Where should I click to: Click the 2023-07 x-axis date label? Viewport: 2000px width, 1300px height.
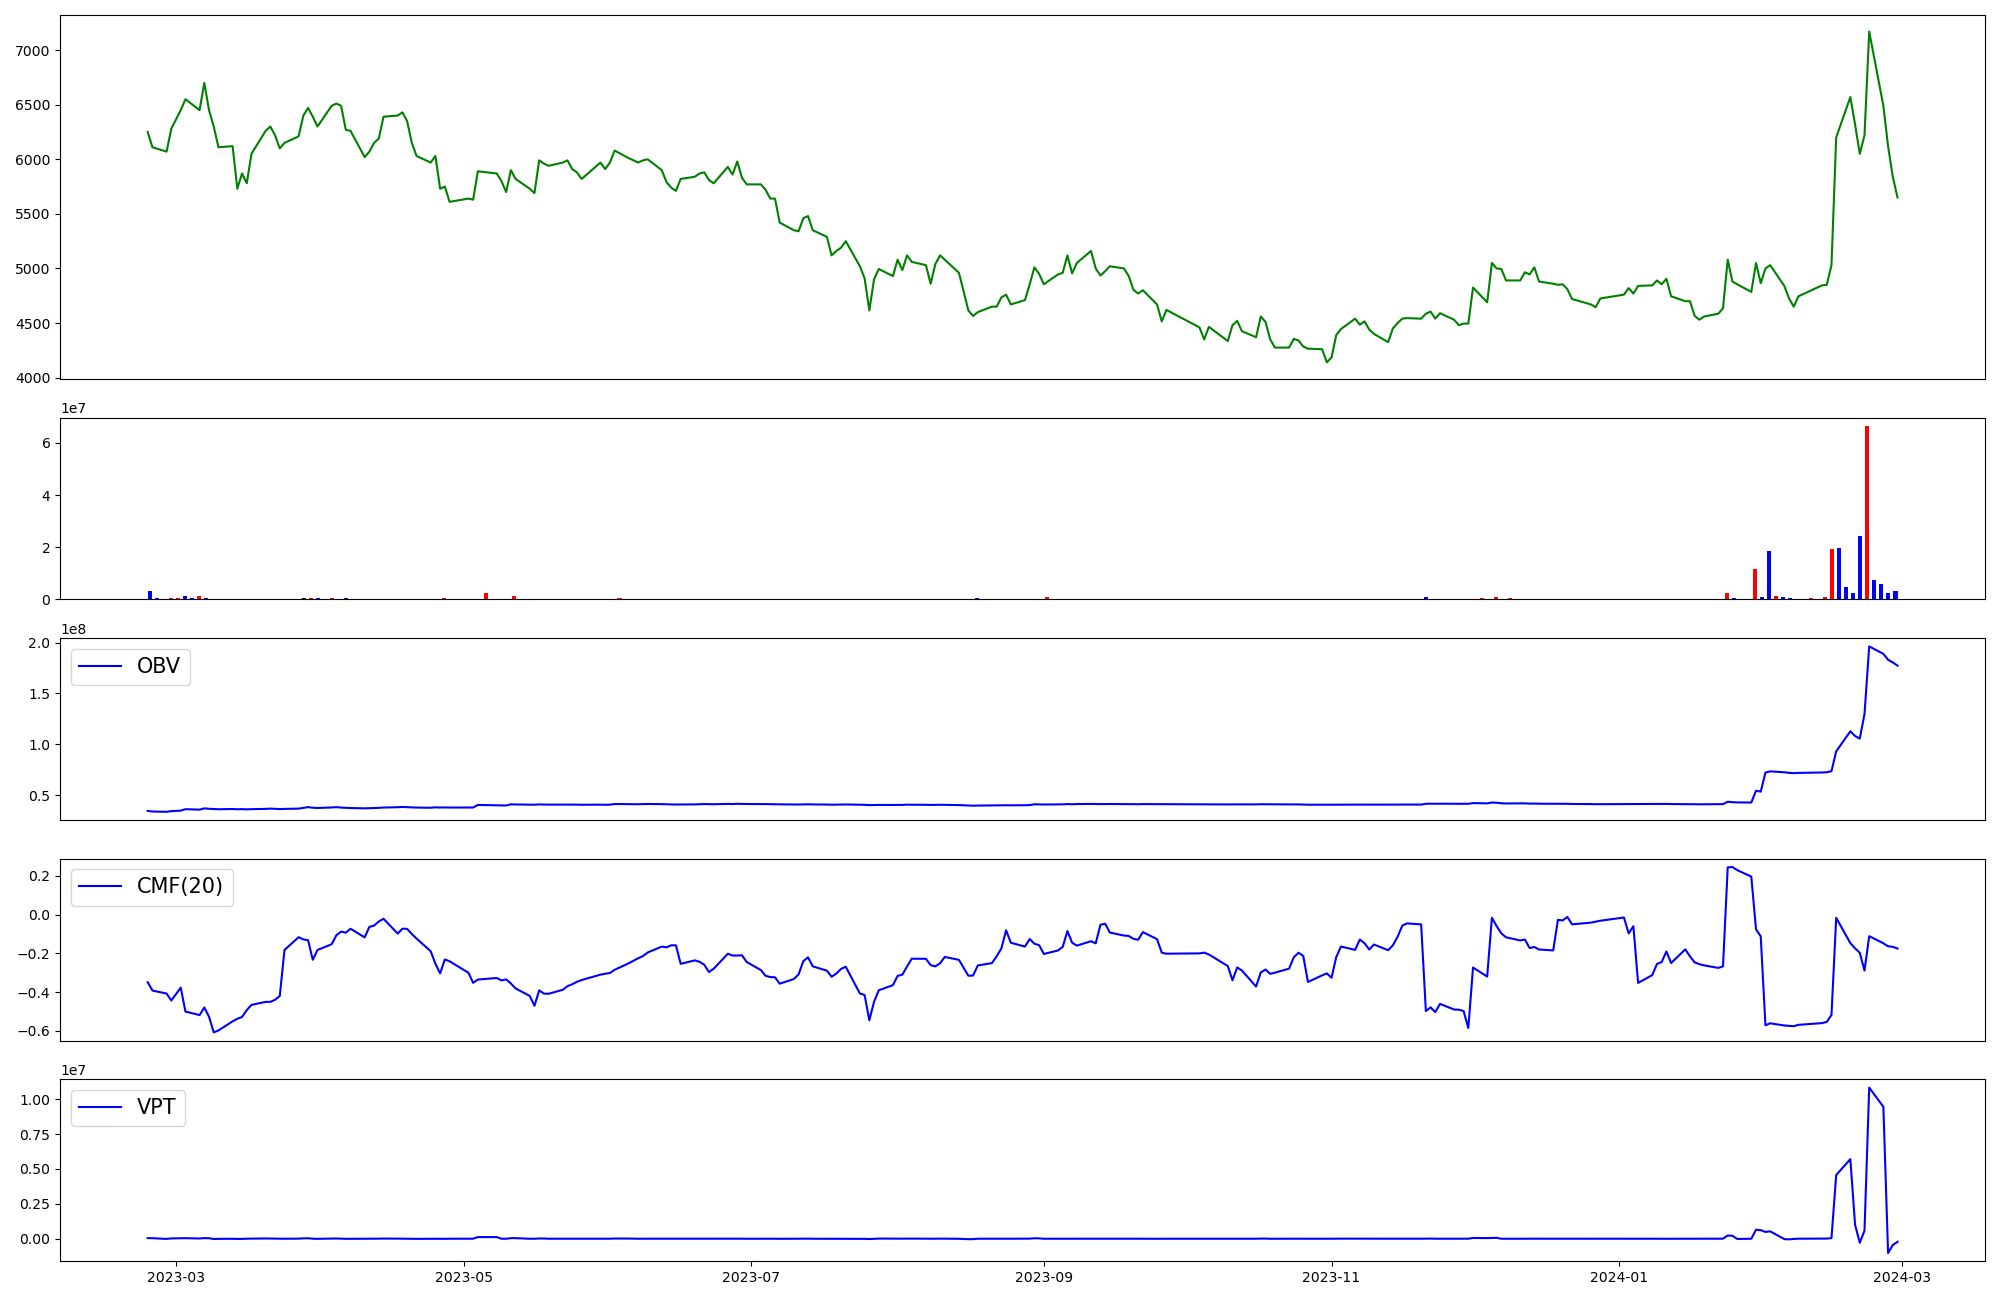[x=751, y=1277]
